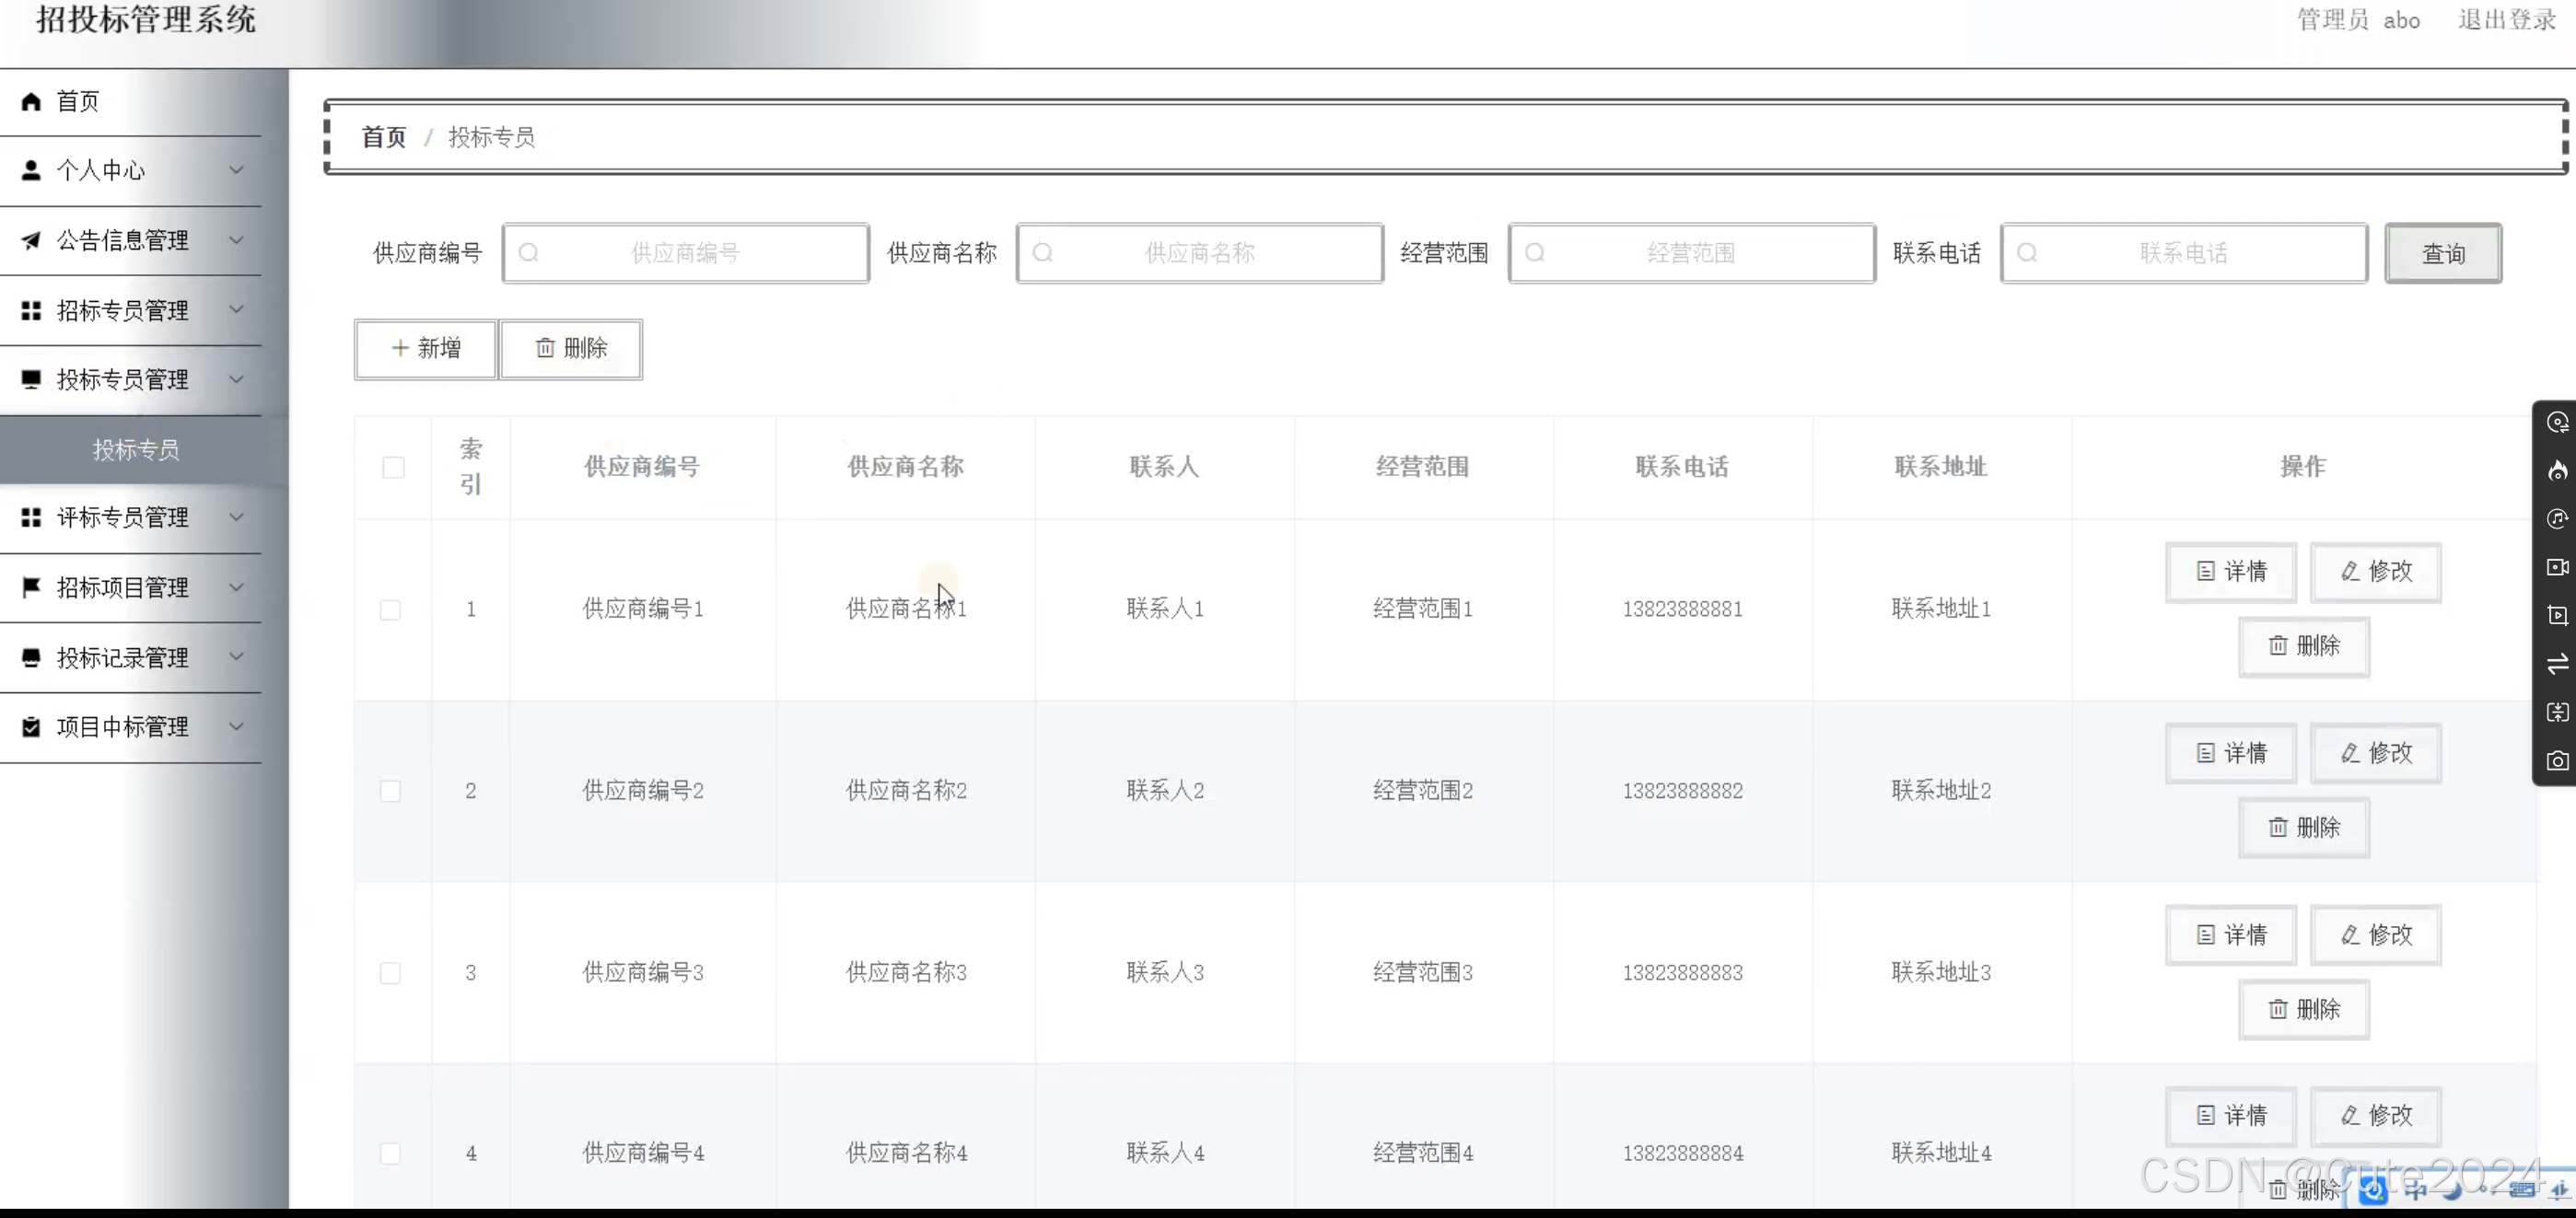The width and height of the screenshot is (2576, 1218).
Task: Expand the 评标专员管理 menu chevron
Action: [236, 517]
